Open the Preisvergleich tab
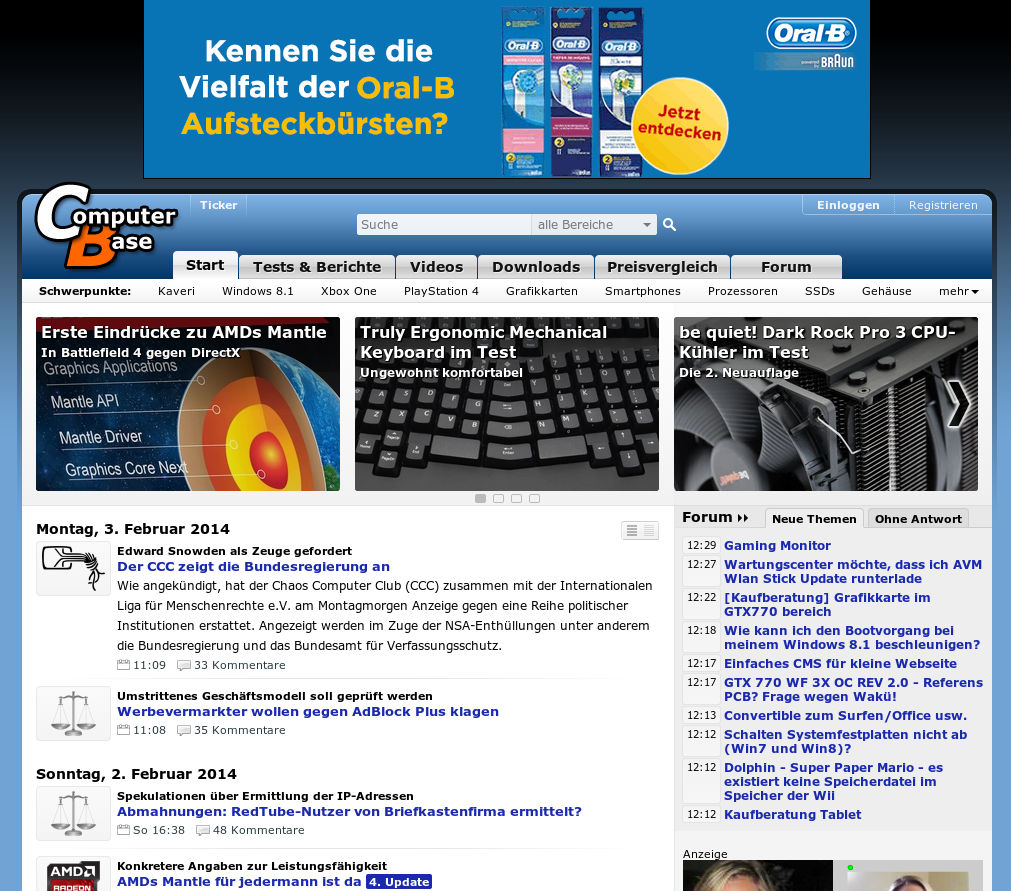This screenshot has width=1011, height=891. (662, 267)
